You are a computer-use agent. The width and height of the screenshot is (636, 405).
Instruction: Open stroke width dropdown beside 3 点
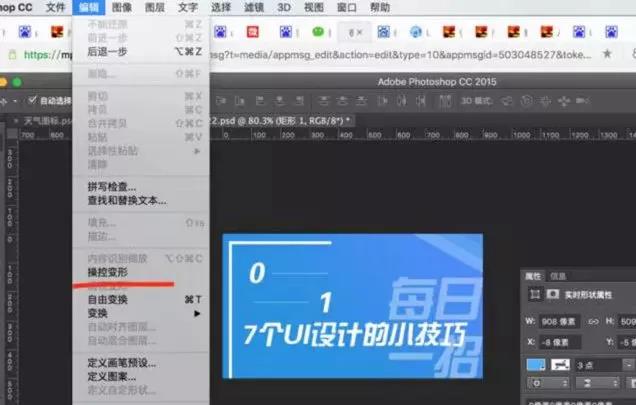[x=629, y=365]
